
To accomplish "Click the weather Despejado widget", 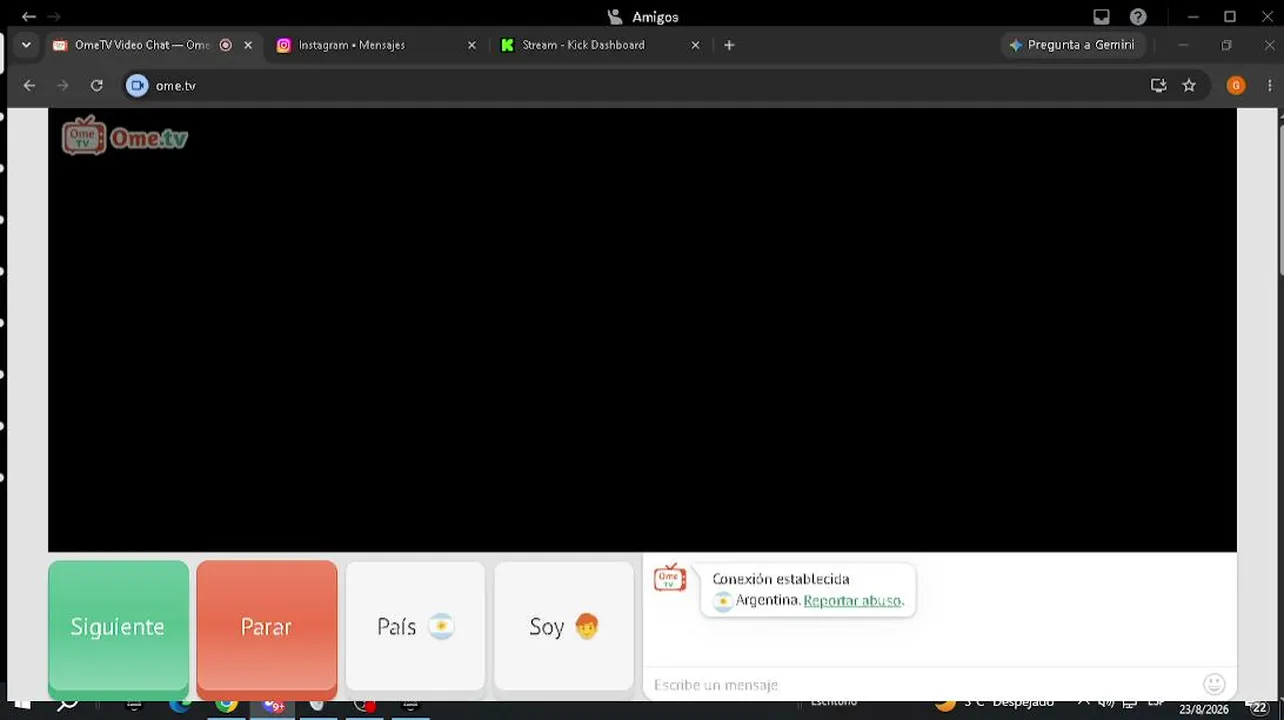I will [x=994, y=703].
